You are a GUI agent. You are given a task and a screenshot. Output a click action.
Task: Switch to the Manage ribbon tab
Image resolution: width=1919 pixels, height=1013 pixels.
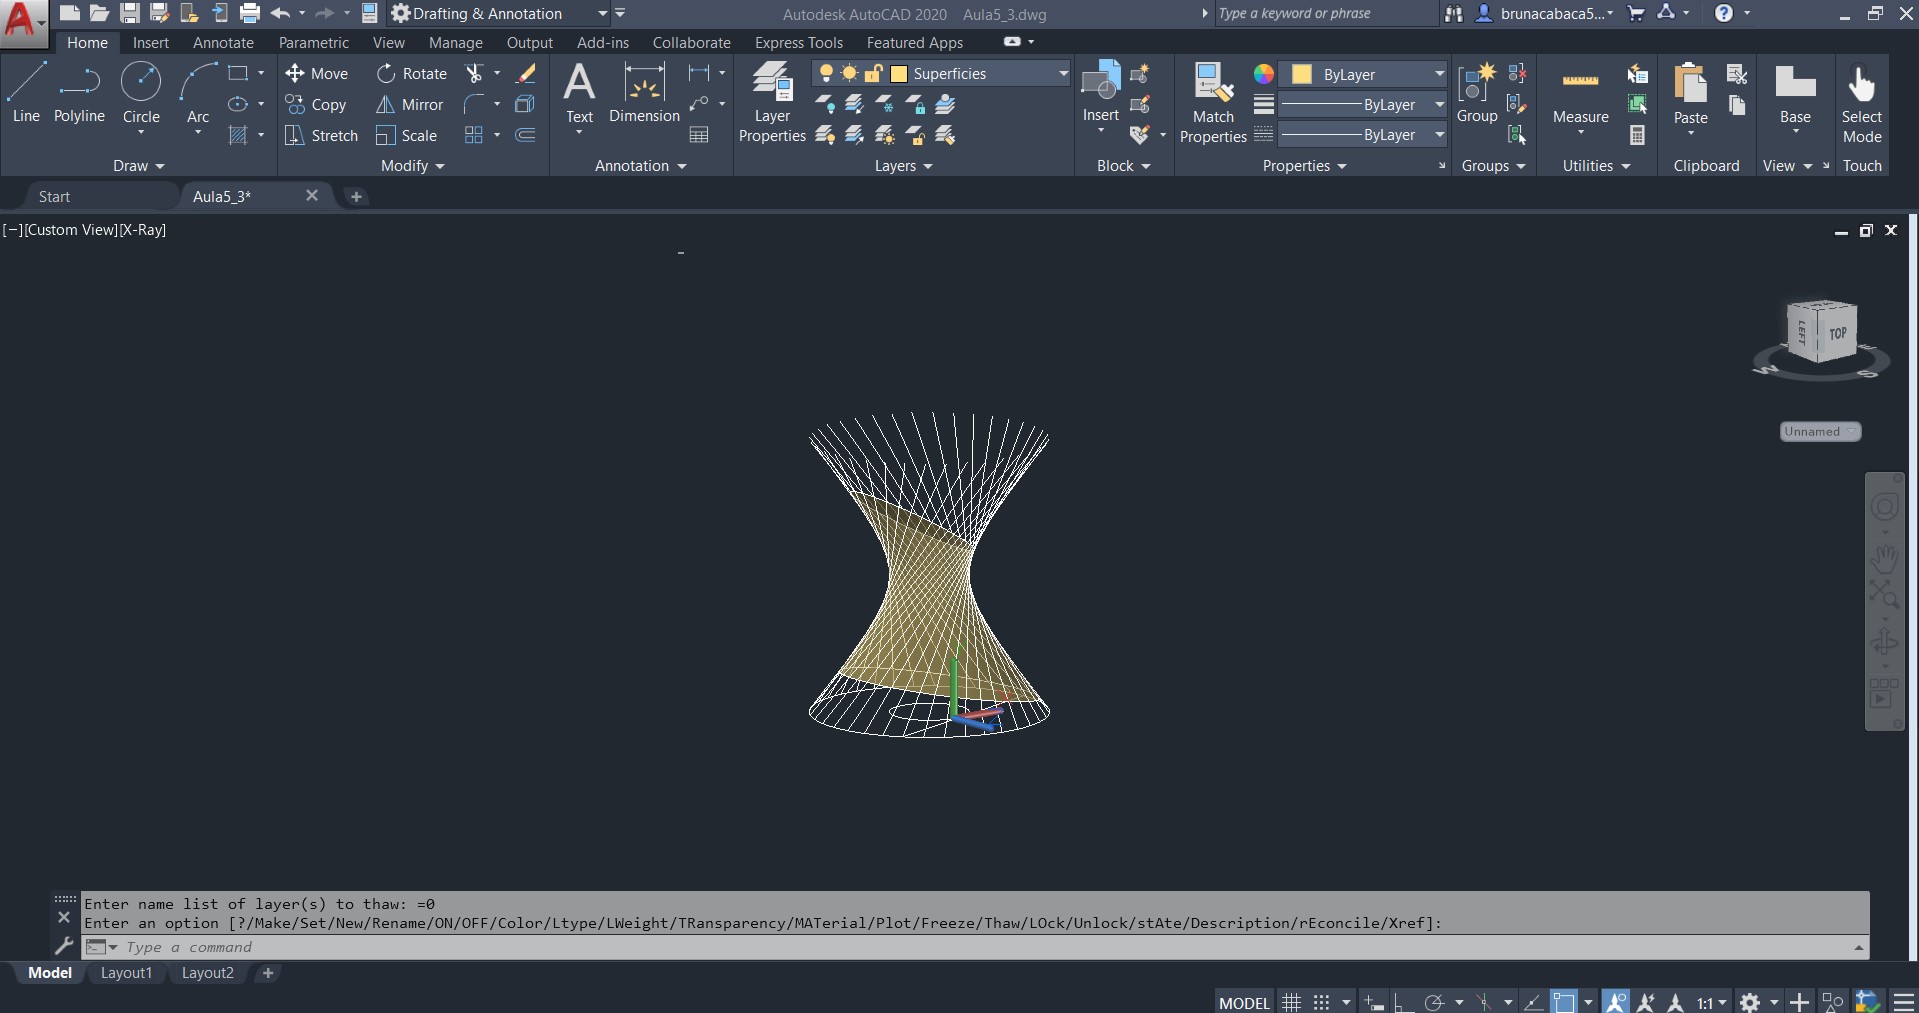point(455,42)
